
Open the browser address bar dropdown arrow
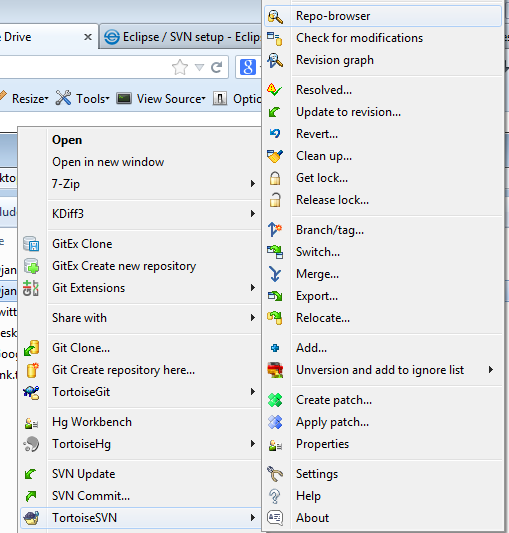click(199, 67)
